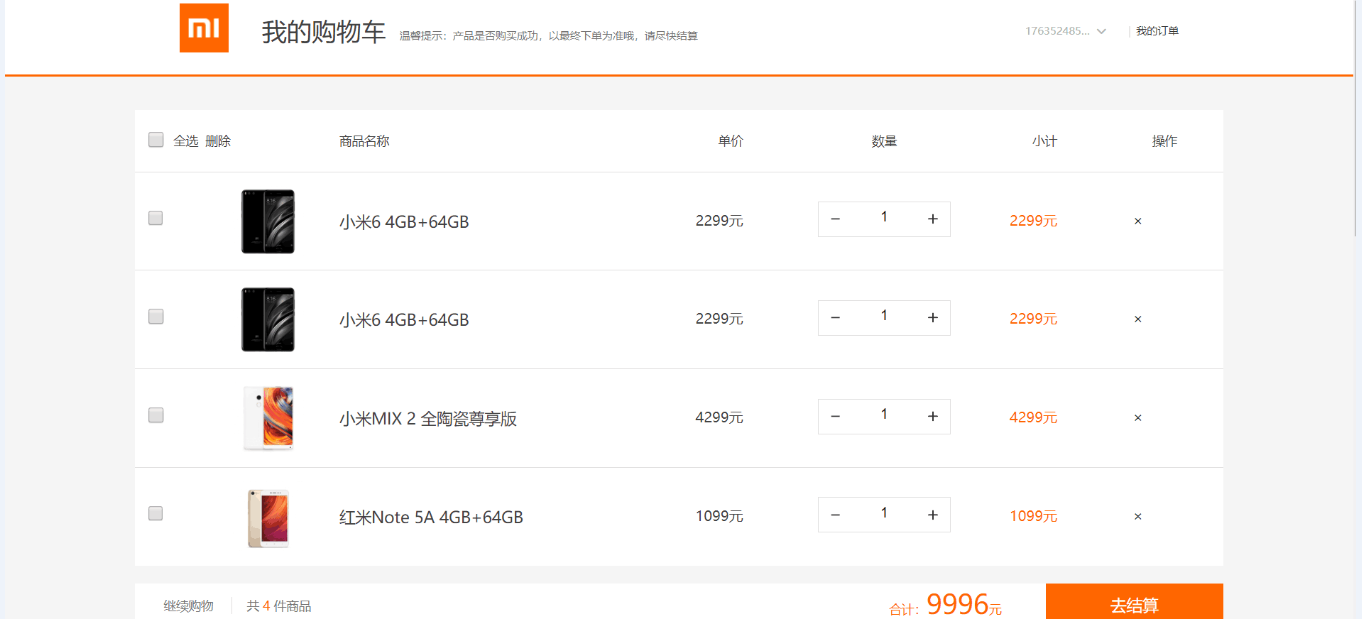Remove 小米MIX 2 item with × icon
Screen dimensions: 1362x619
(1138, 418)
